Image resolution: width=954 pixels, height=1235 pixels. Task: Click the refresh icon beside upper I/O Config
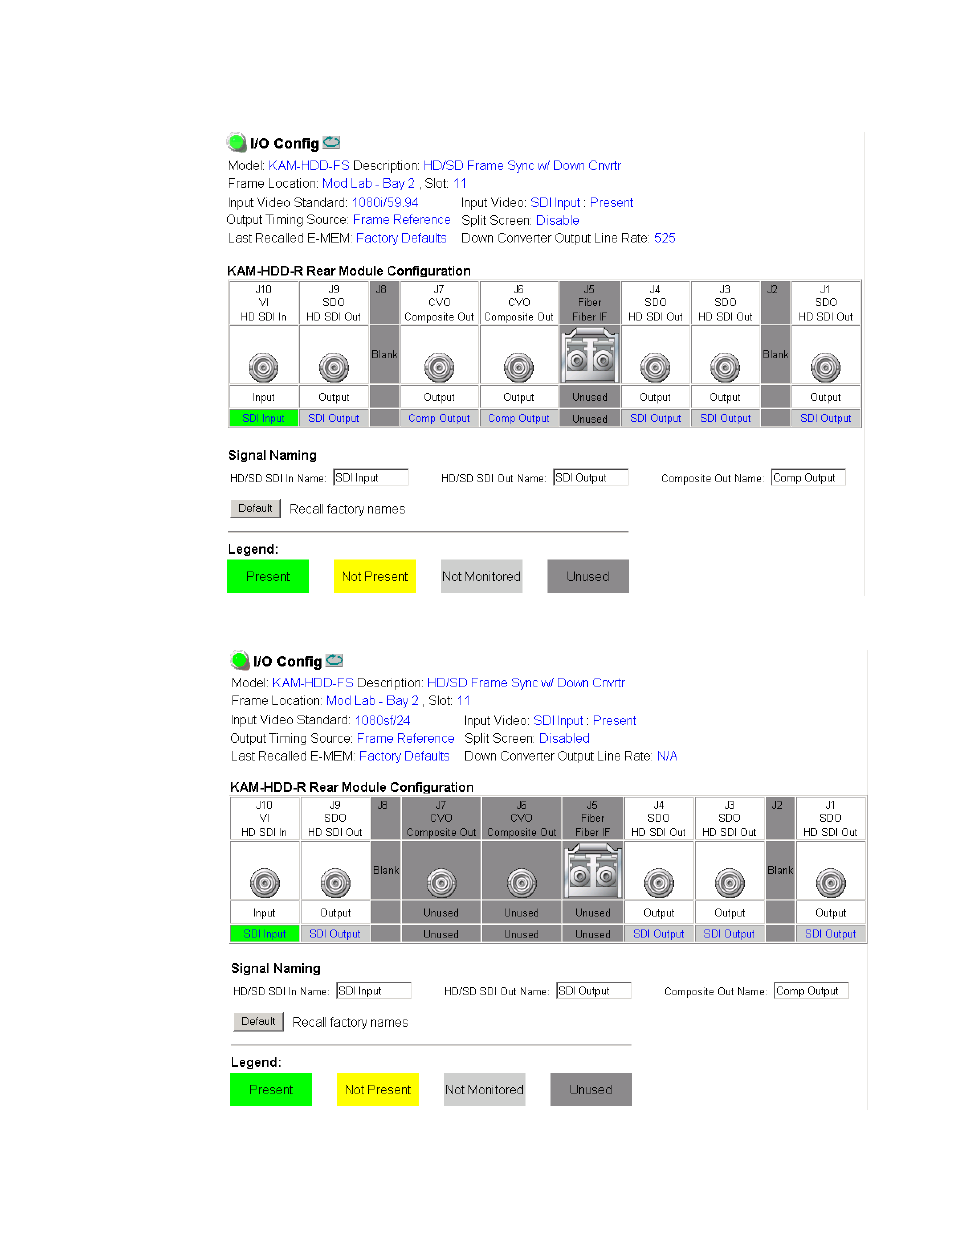pos(331,143)
